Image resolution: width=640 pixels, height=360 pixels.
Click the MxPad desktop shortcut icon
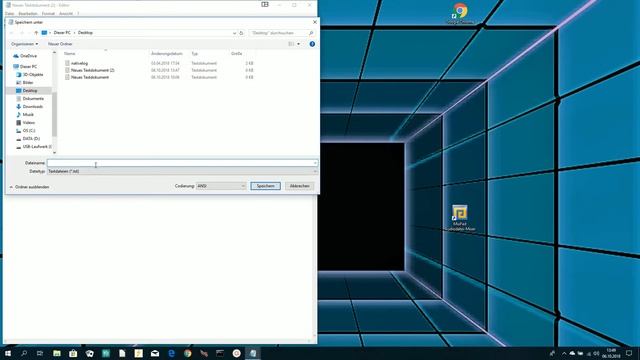coord(460,218)
